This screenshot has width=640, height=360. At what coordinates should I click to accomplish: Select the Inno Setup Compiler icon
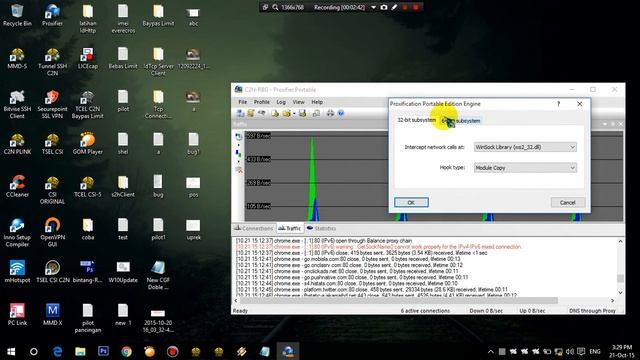tap(17, 232)
